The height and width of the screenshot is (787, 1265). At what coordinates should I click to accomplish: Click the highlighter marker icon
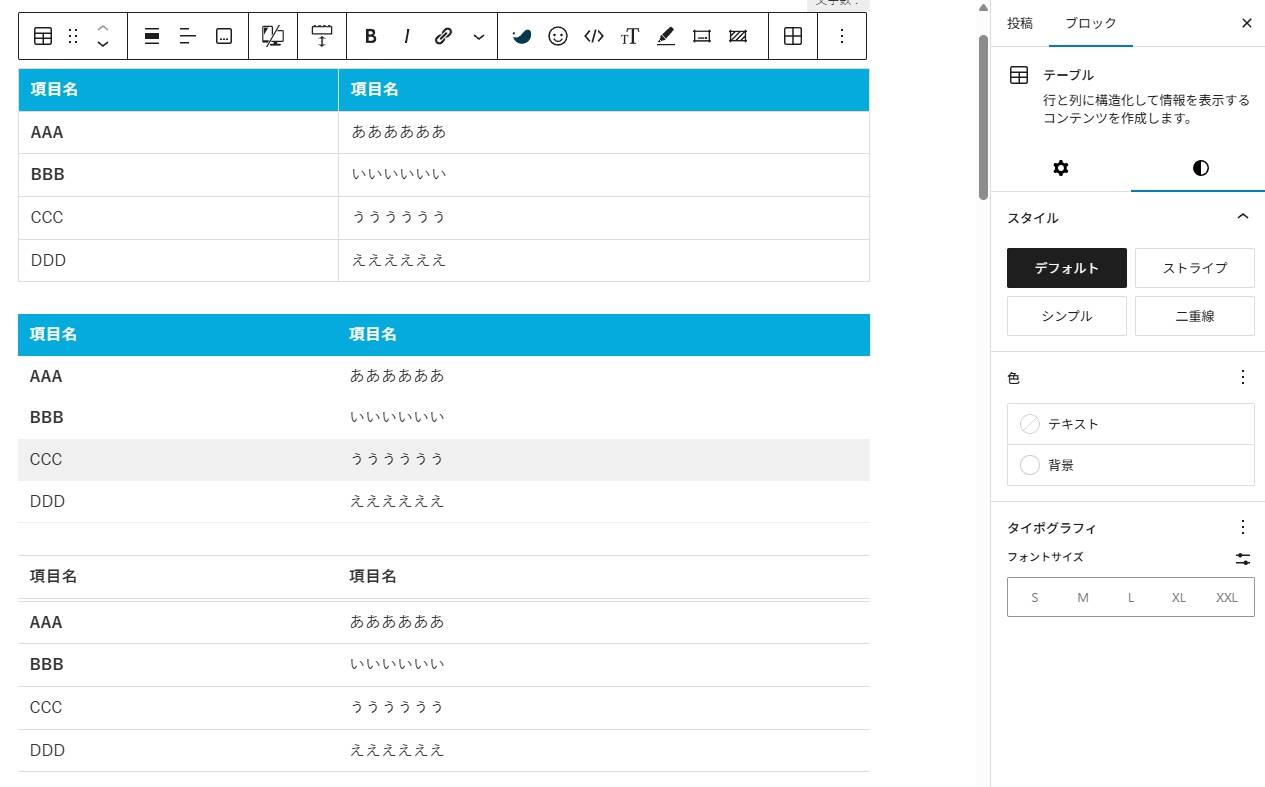click(x=666, y=36)
